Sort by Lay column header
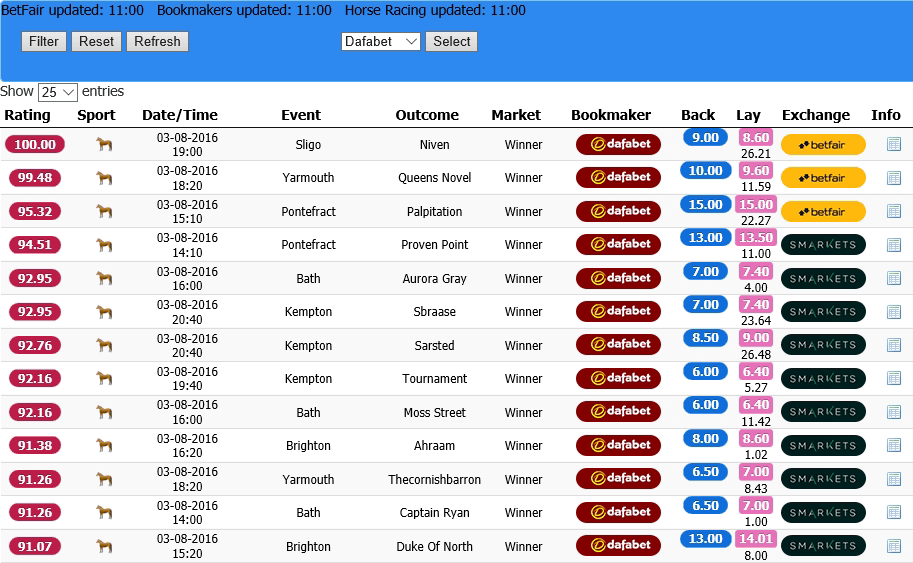The image size is (913, 563). tap(748, 115)
